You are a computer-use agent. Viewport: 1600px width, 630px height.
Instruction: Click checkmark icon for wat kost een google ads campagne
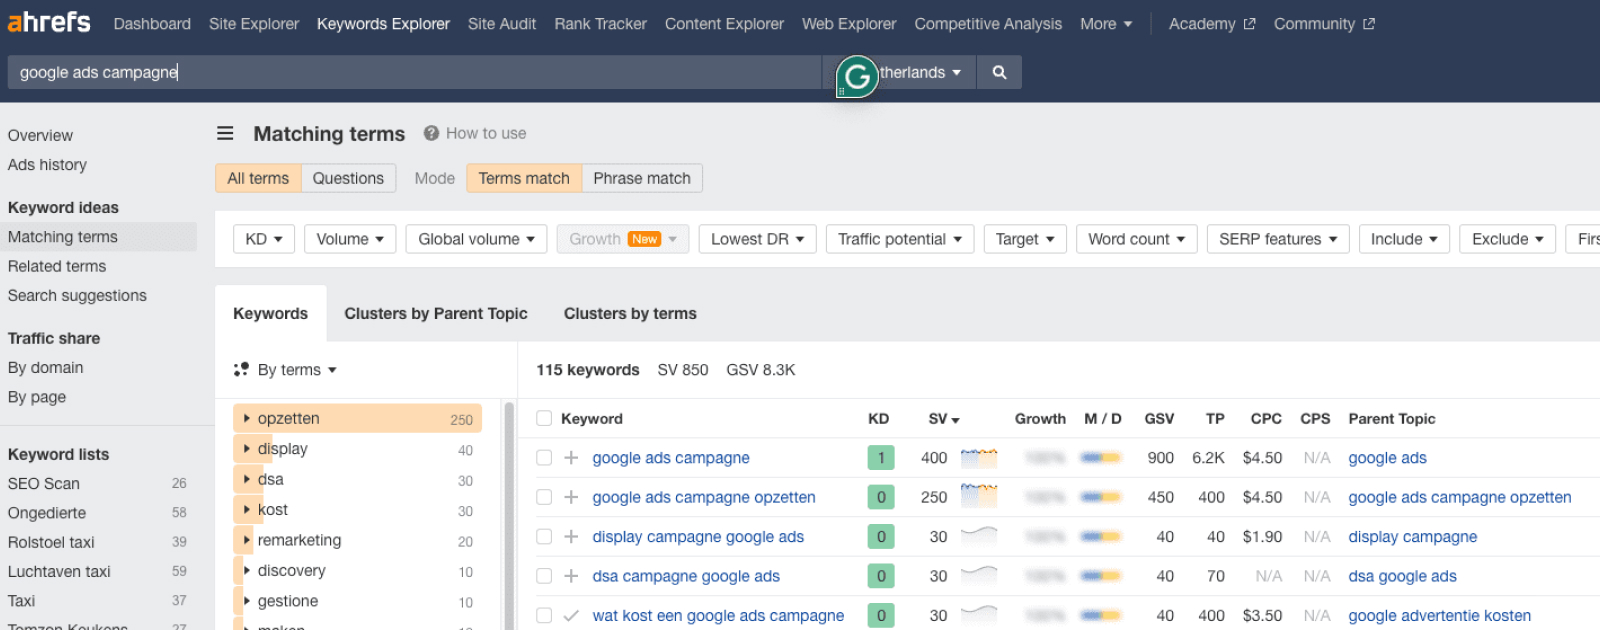[571, 615]
